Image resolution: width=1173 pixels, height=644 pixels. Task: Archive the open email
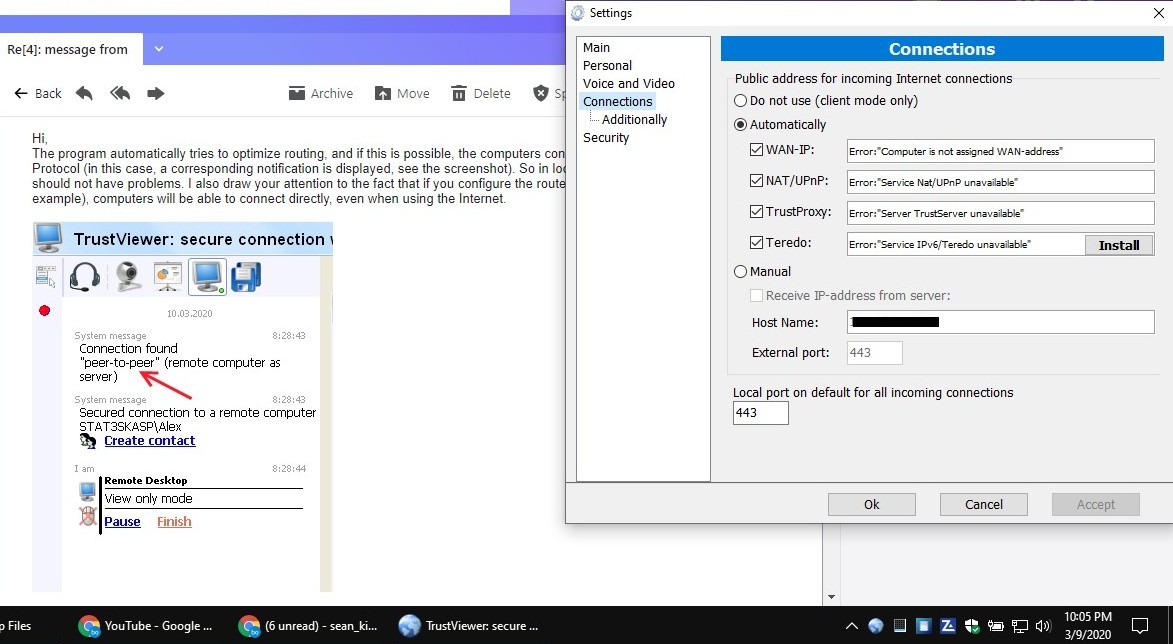pyautogui.click(x=321, y=93)
